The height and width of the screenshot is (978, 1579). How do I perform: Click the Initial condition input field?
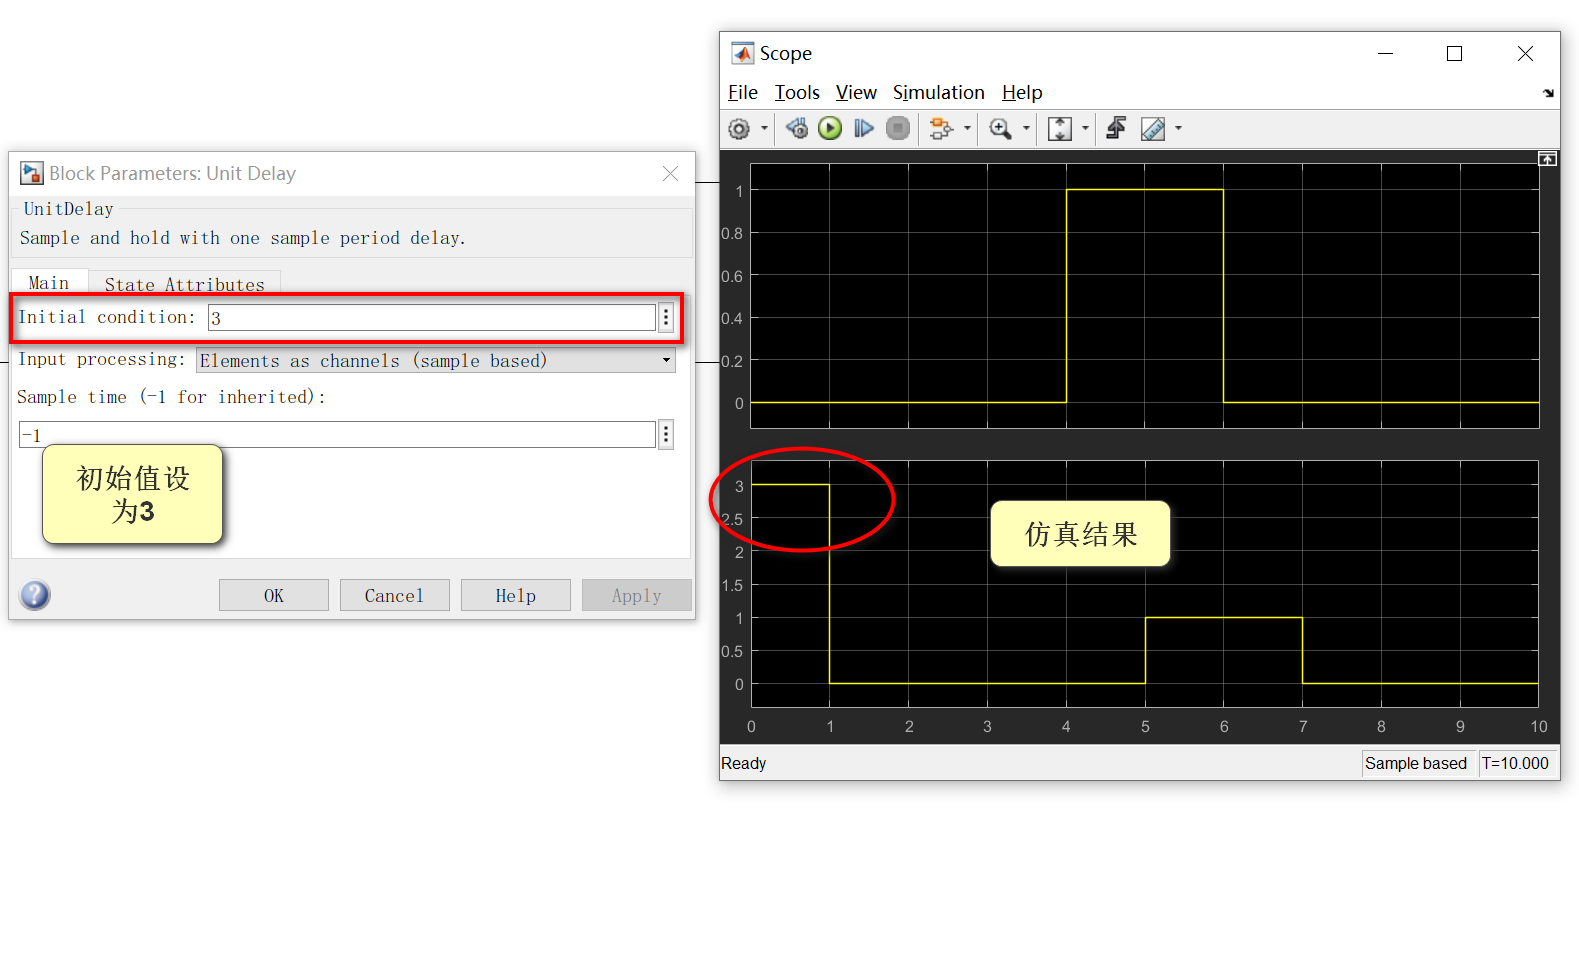coord(431,318)
